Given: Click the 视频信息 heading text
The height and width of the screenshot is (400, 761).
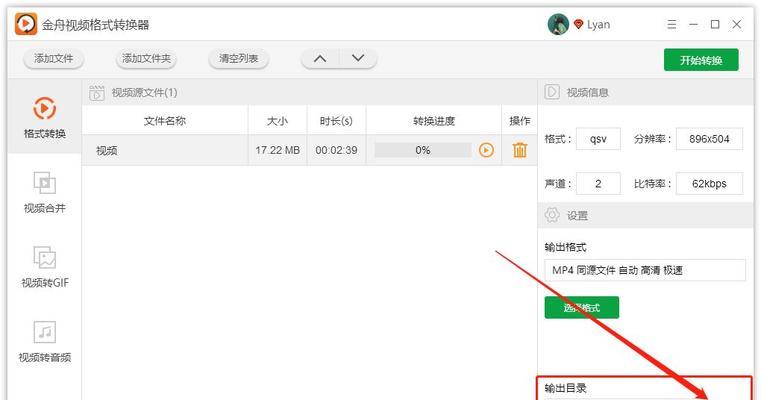Looking at the screenshot, I should click(x=588, y=92).
